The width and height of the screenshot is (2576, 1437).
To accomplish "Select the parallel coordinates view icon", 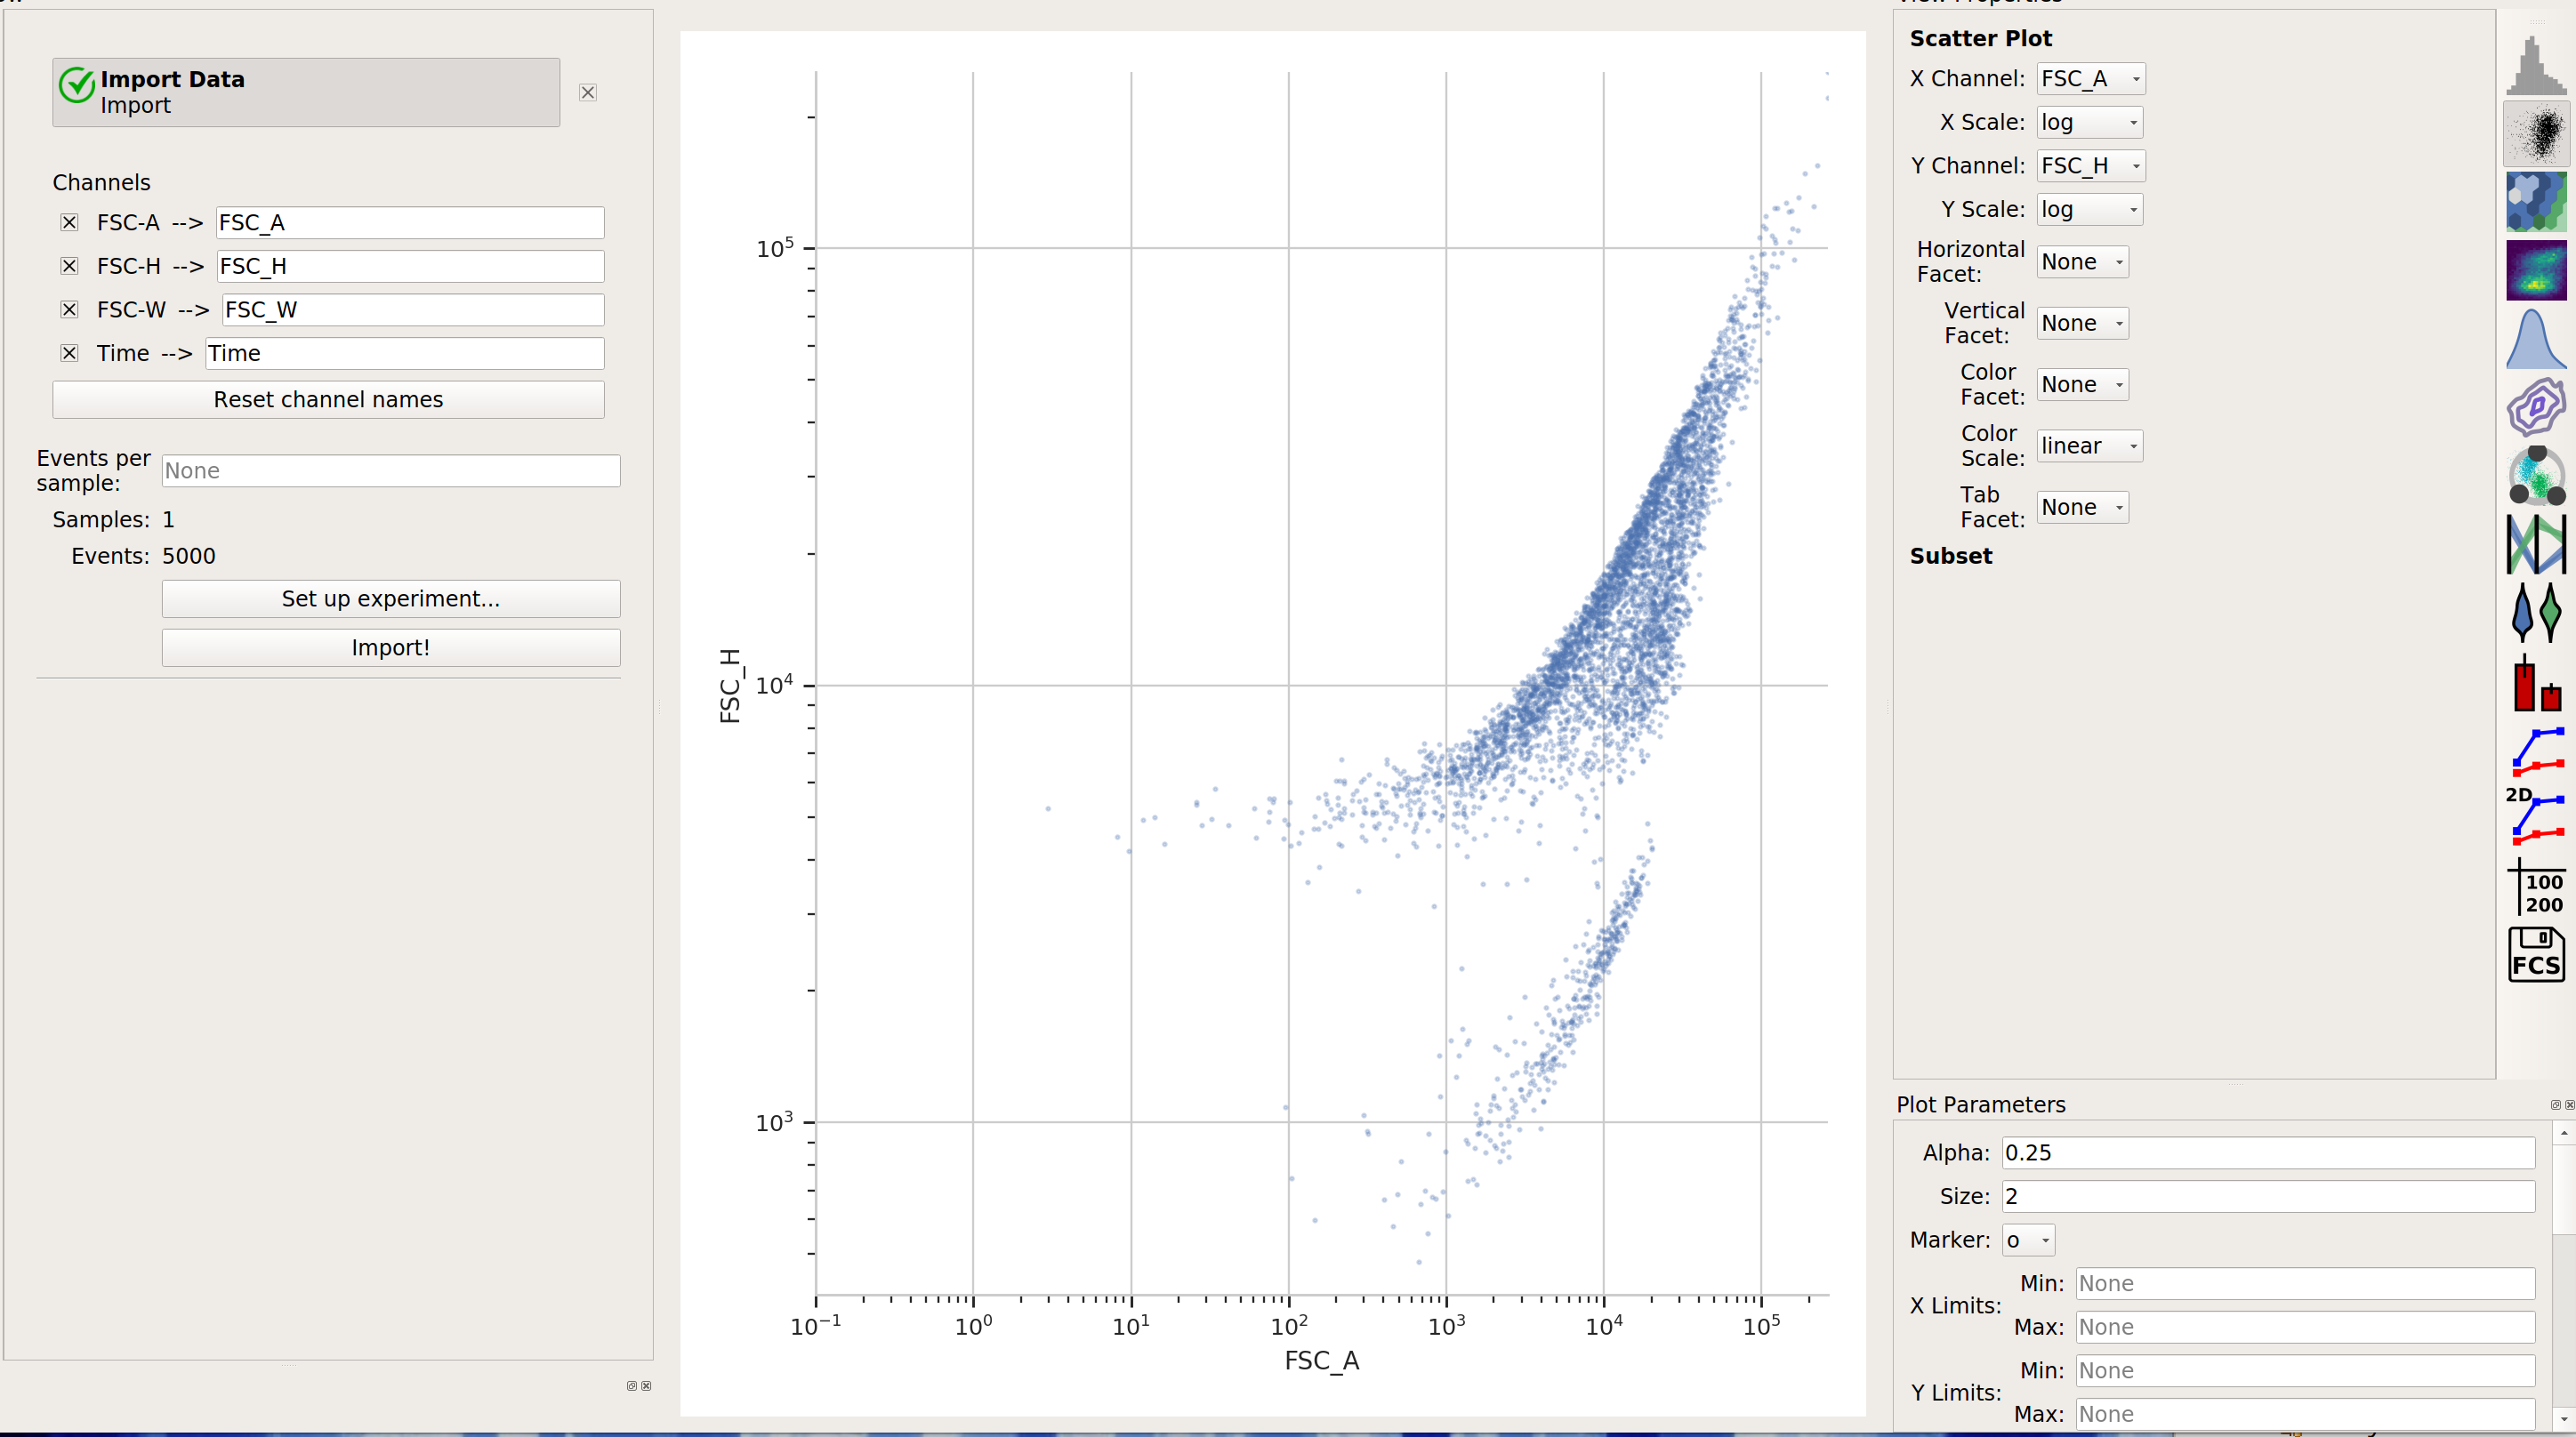I will [2535, 544].
